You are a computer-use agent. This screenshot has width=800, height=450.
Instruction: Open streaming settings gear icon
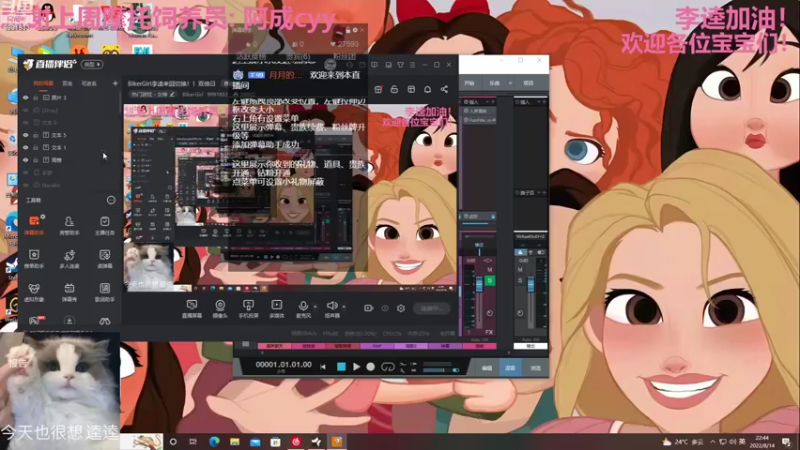point(401,308)
